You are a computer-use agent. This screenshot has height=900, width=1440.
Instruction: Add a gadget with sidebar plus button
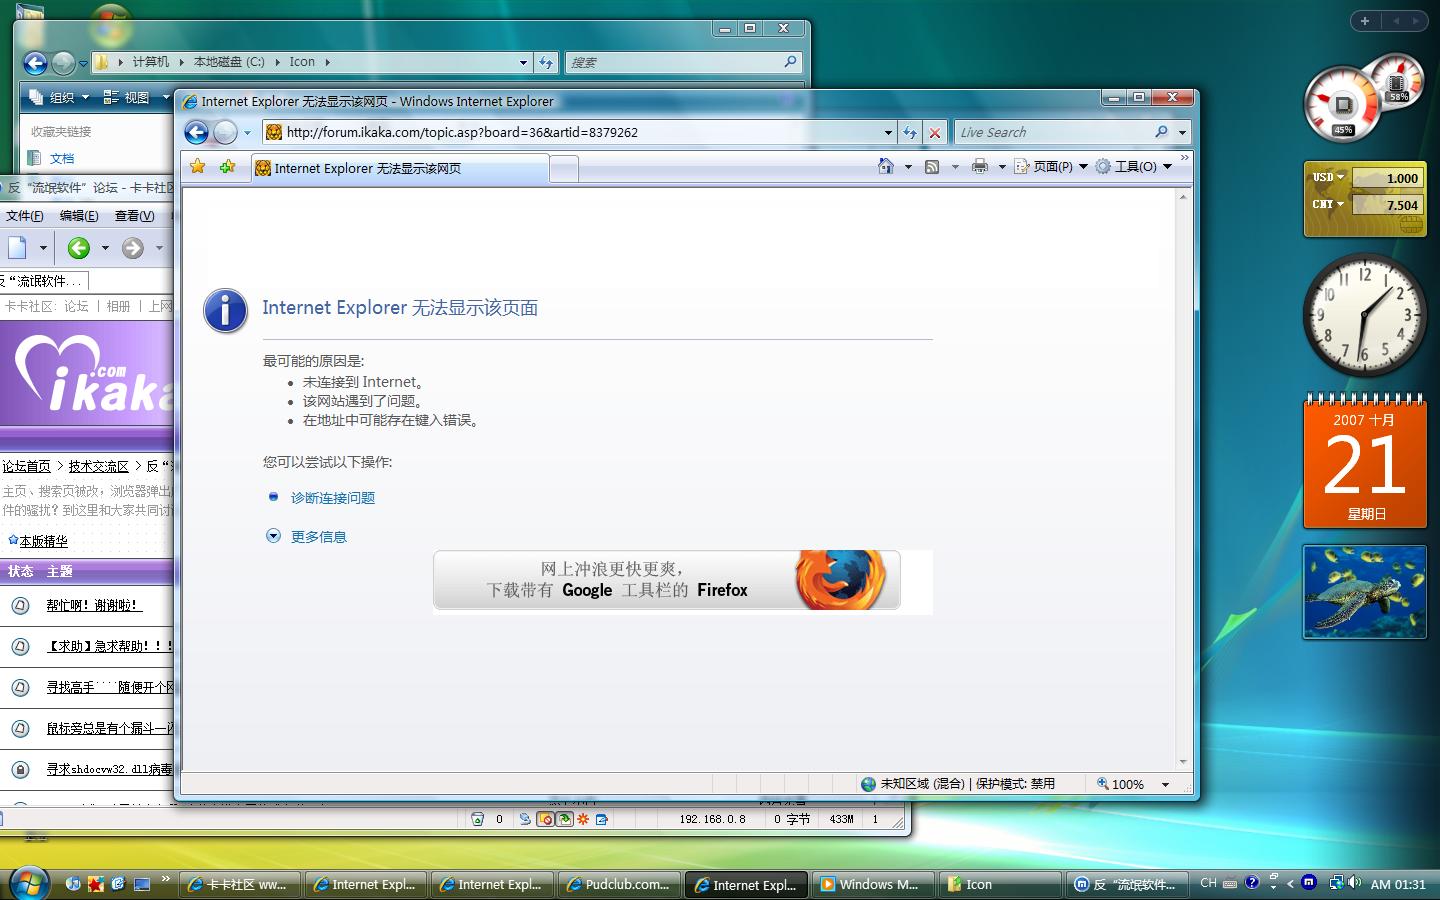(x=1365, y=21)
